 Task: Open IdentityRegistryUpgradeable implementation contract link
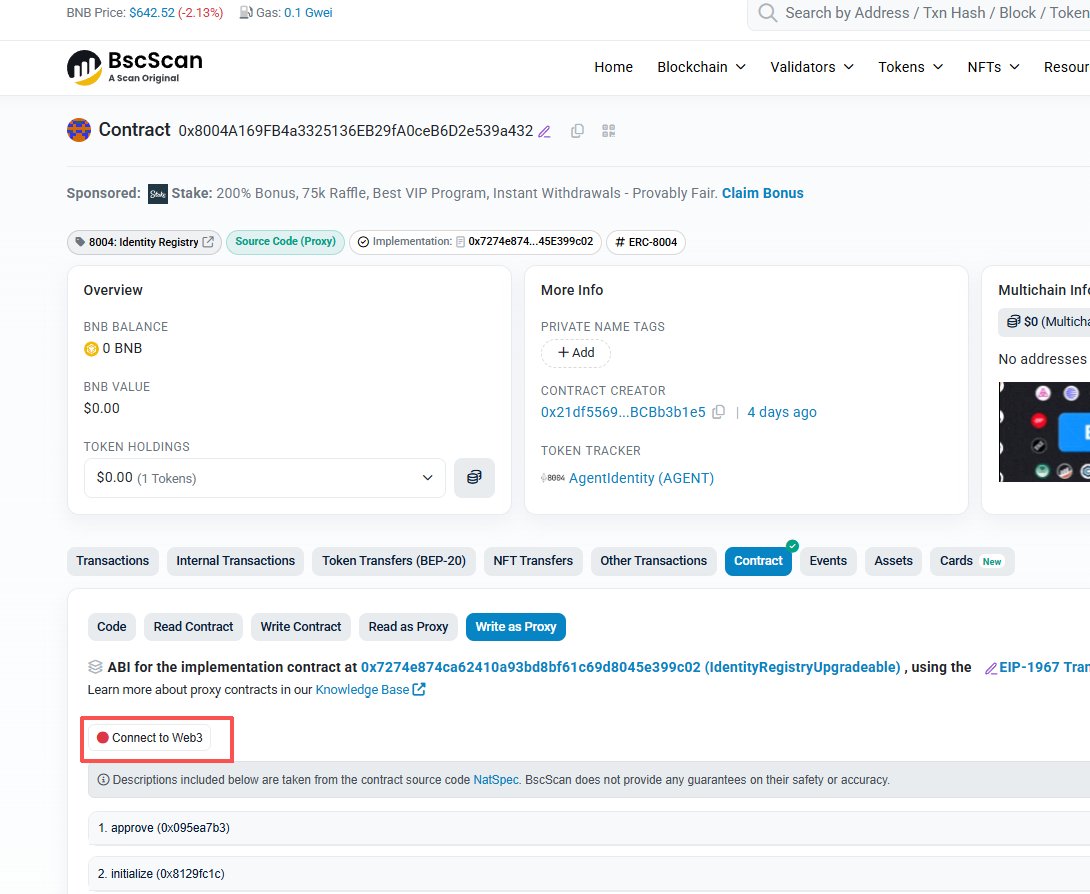[x=631, y=667]
